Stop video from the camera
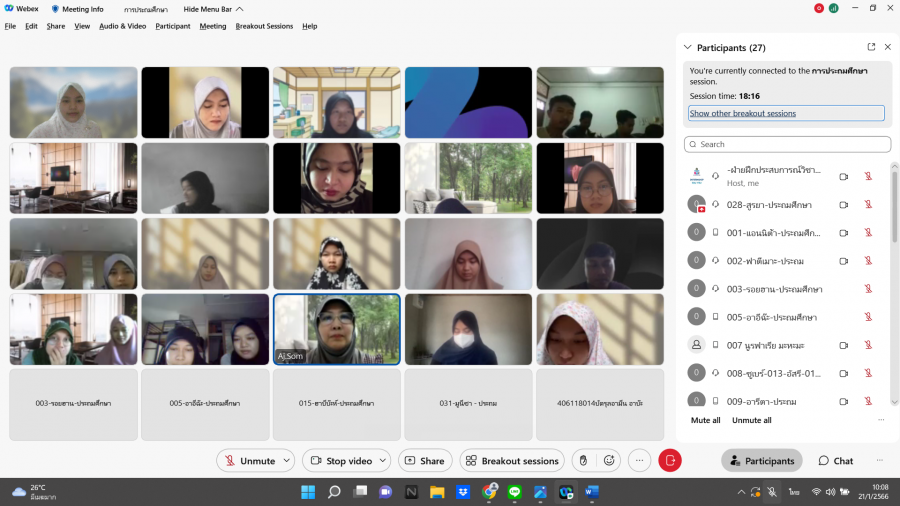This screenshot has width=900, height=506. click(x=339, y=461)
